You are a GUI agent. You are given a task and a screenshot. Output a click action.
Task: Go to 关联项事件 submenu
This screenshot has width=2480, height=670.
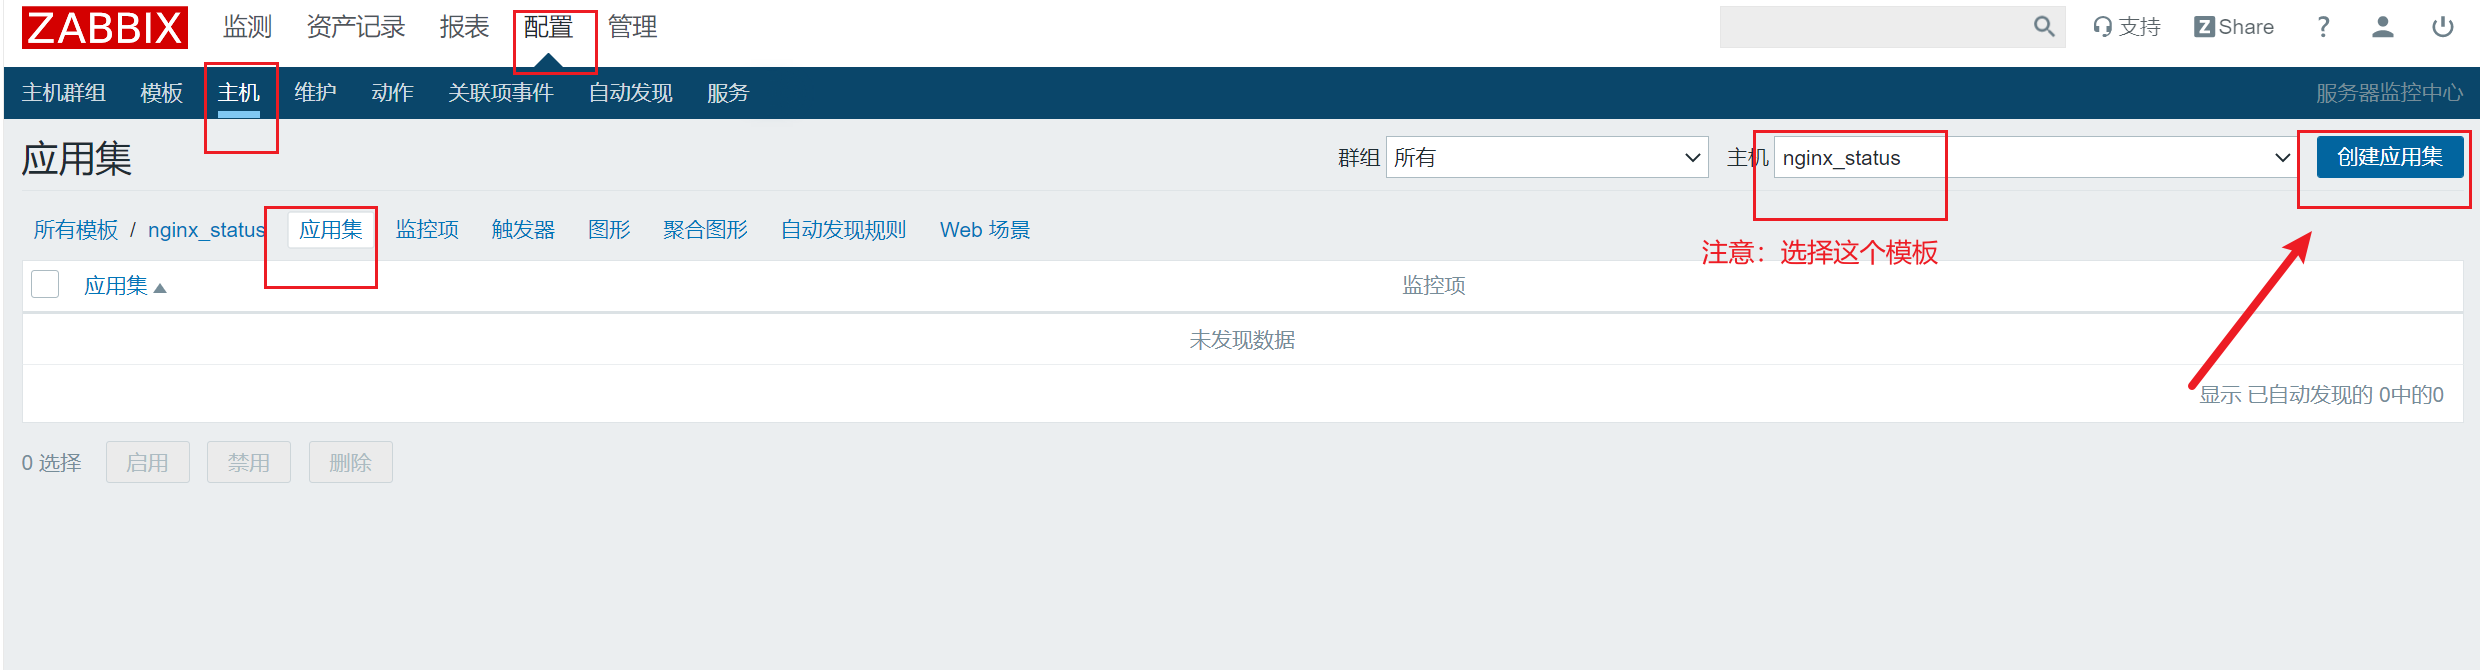tap(501, 93)
